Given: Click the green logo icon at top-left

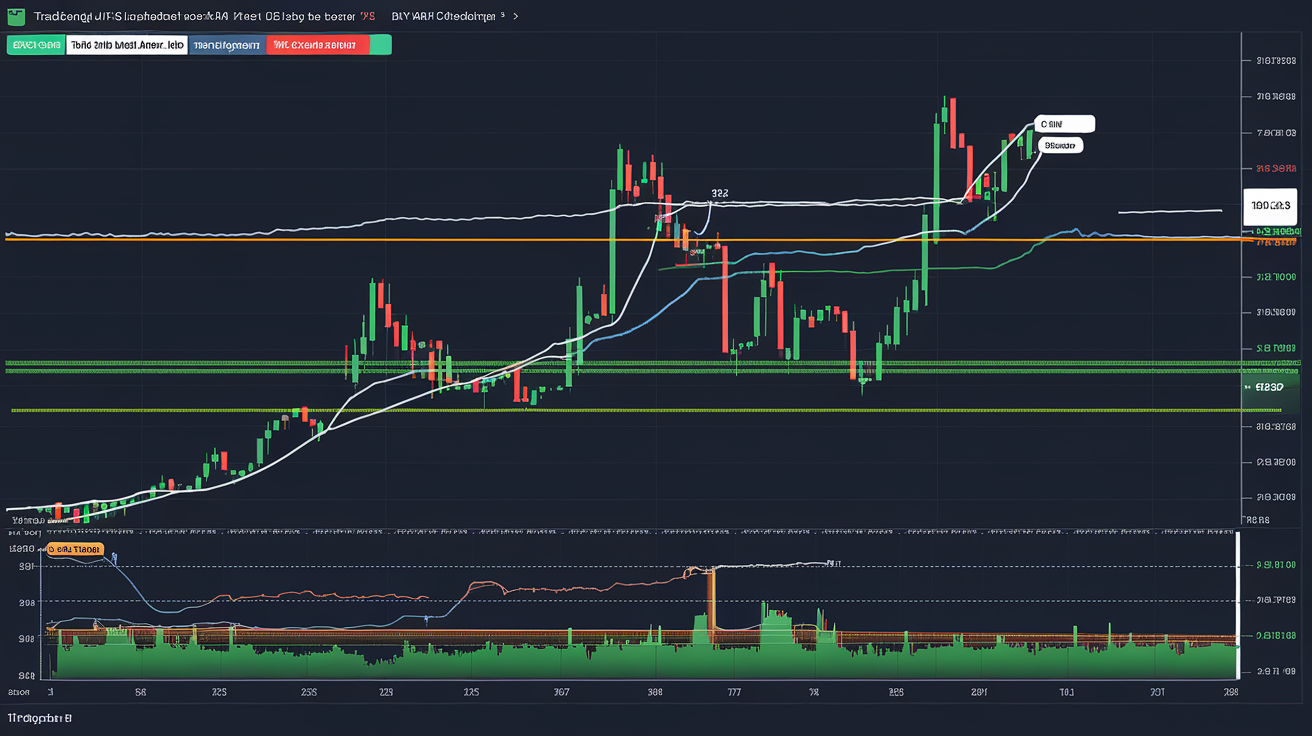Looking at the screenshot, I should point(14,17).
